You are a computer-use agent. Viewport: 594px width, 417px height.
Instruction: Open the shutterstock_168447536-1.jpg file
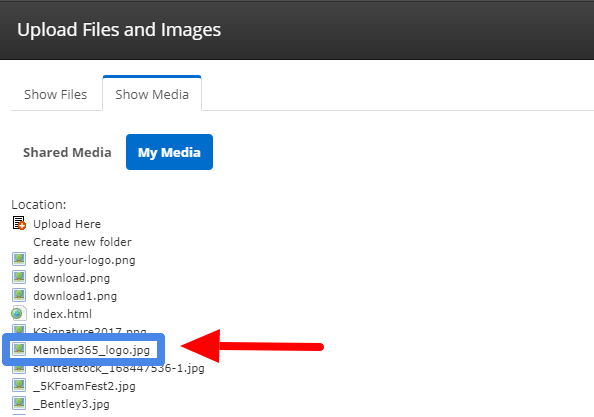[x=119, y=368]
